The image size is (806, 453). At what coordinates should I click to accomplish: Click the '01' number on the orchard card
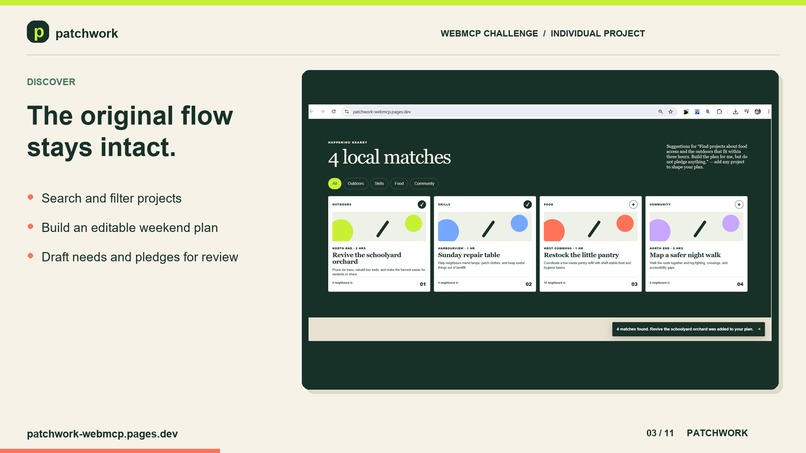click(423, 284)
